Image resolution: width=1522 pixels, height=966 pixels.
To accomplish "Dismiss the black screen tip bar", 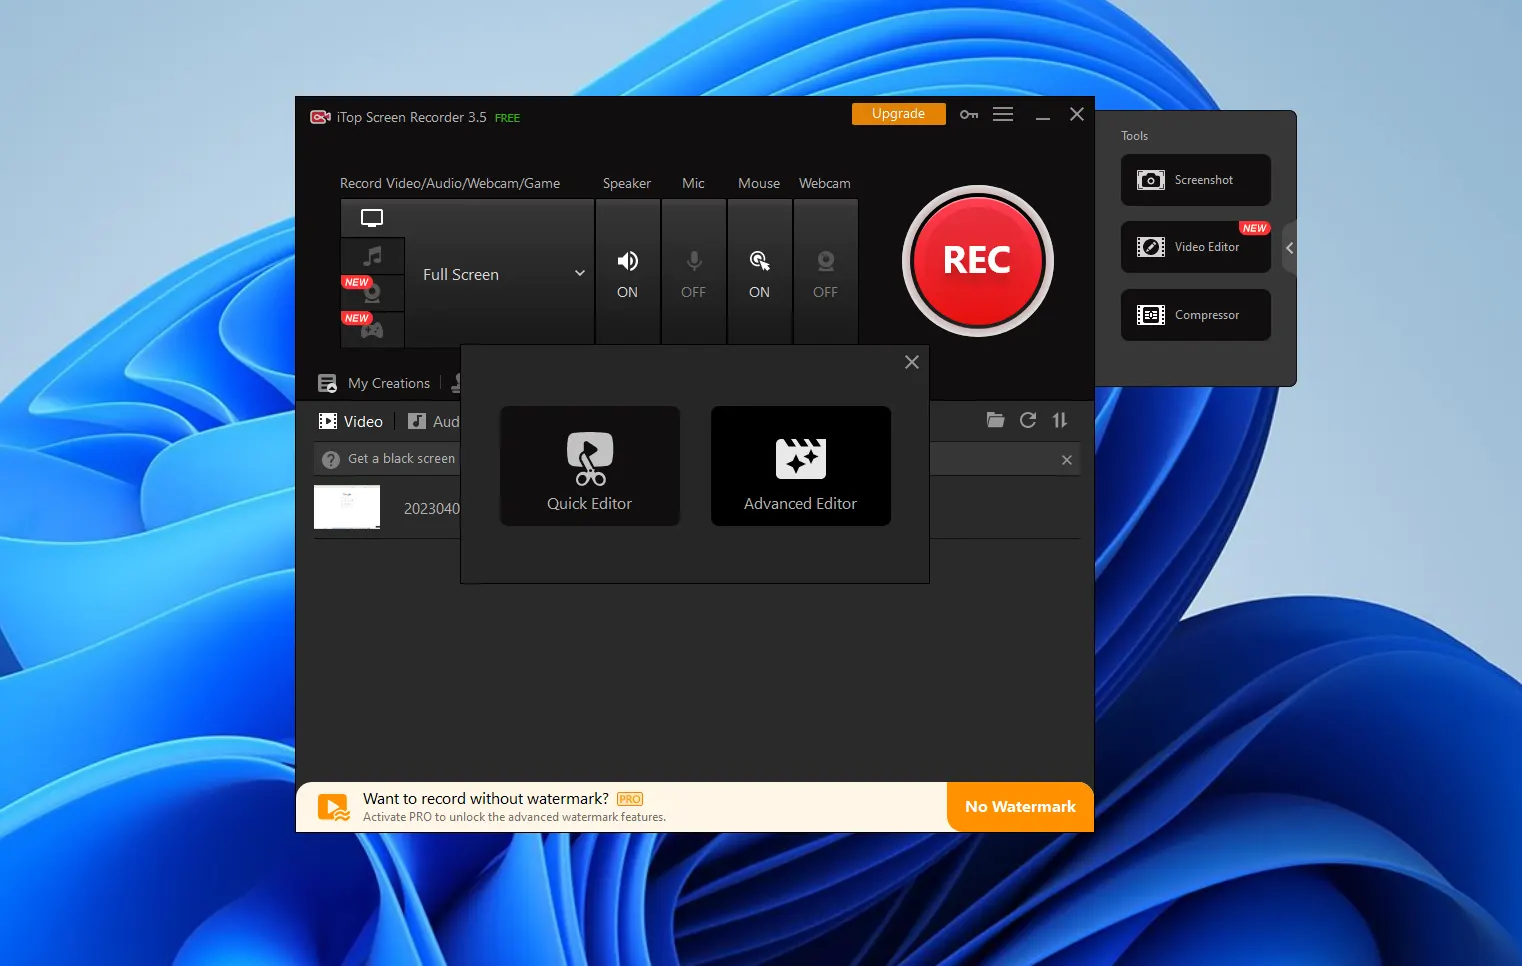I will tap(1067, 460).
